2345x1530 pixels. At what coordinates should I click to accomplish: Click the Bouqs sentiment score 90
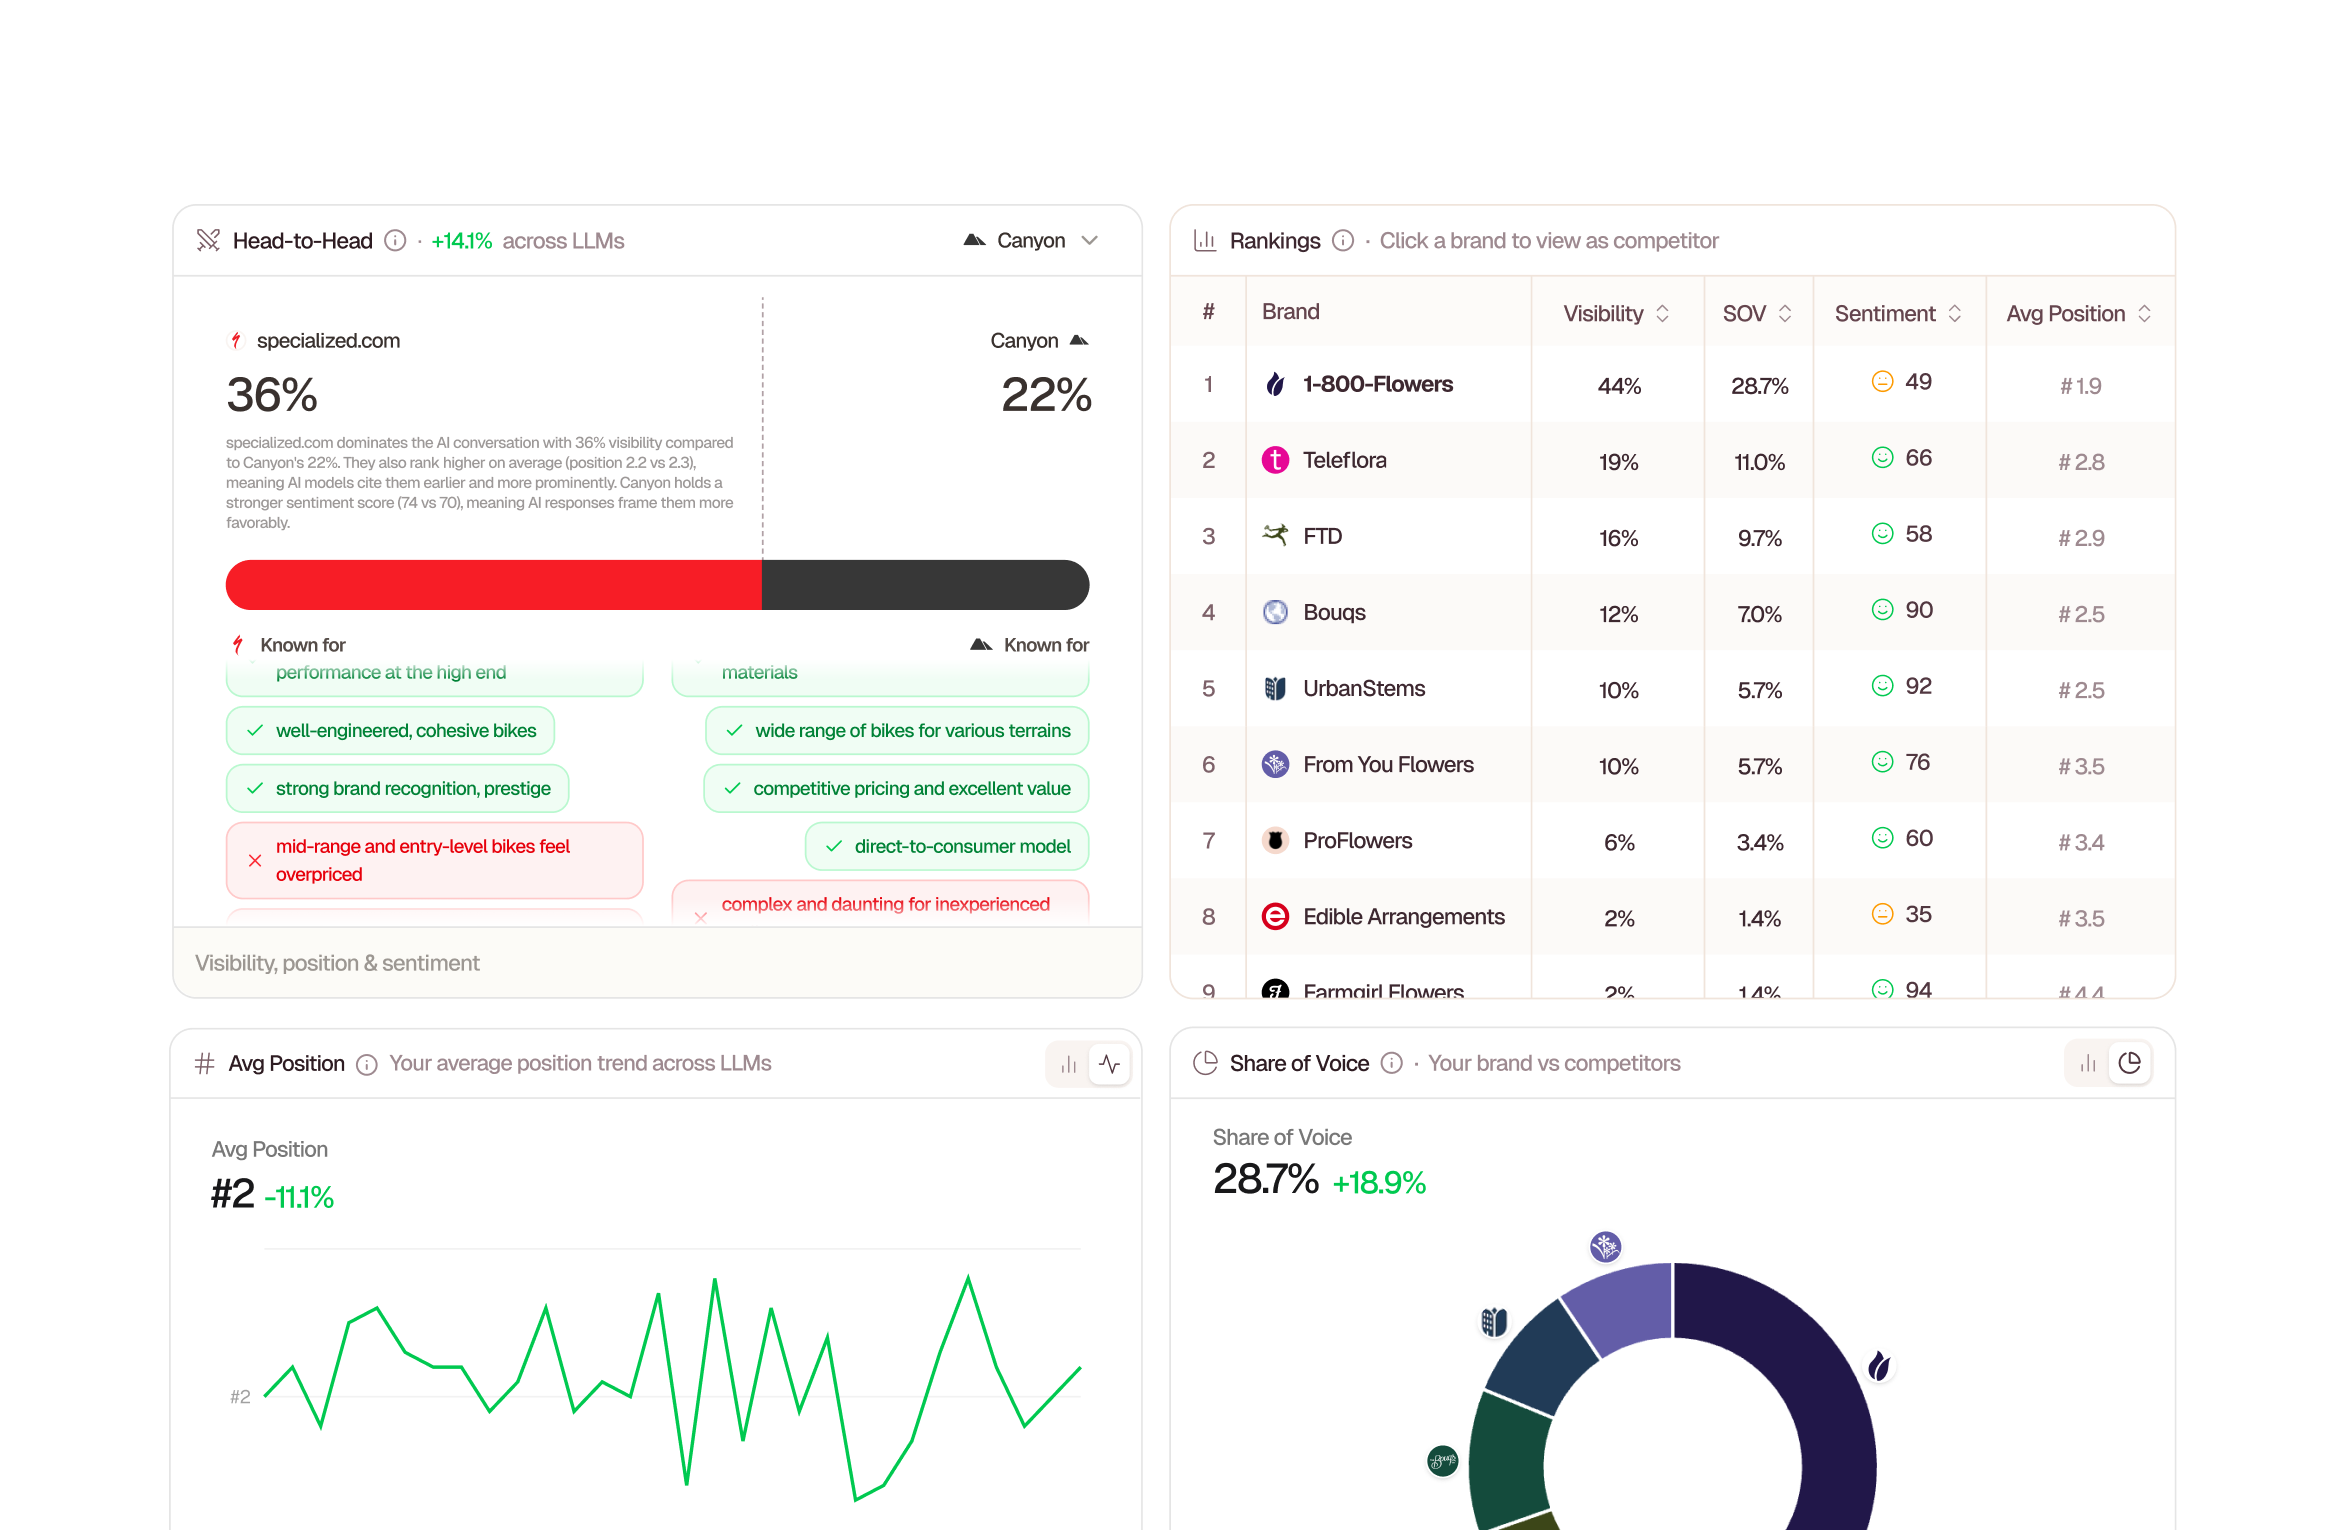pyautogui.click(x=1918, y=610)
